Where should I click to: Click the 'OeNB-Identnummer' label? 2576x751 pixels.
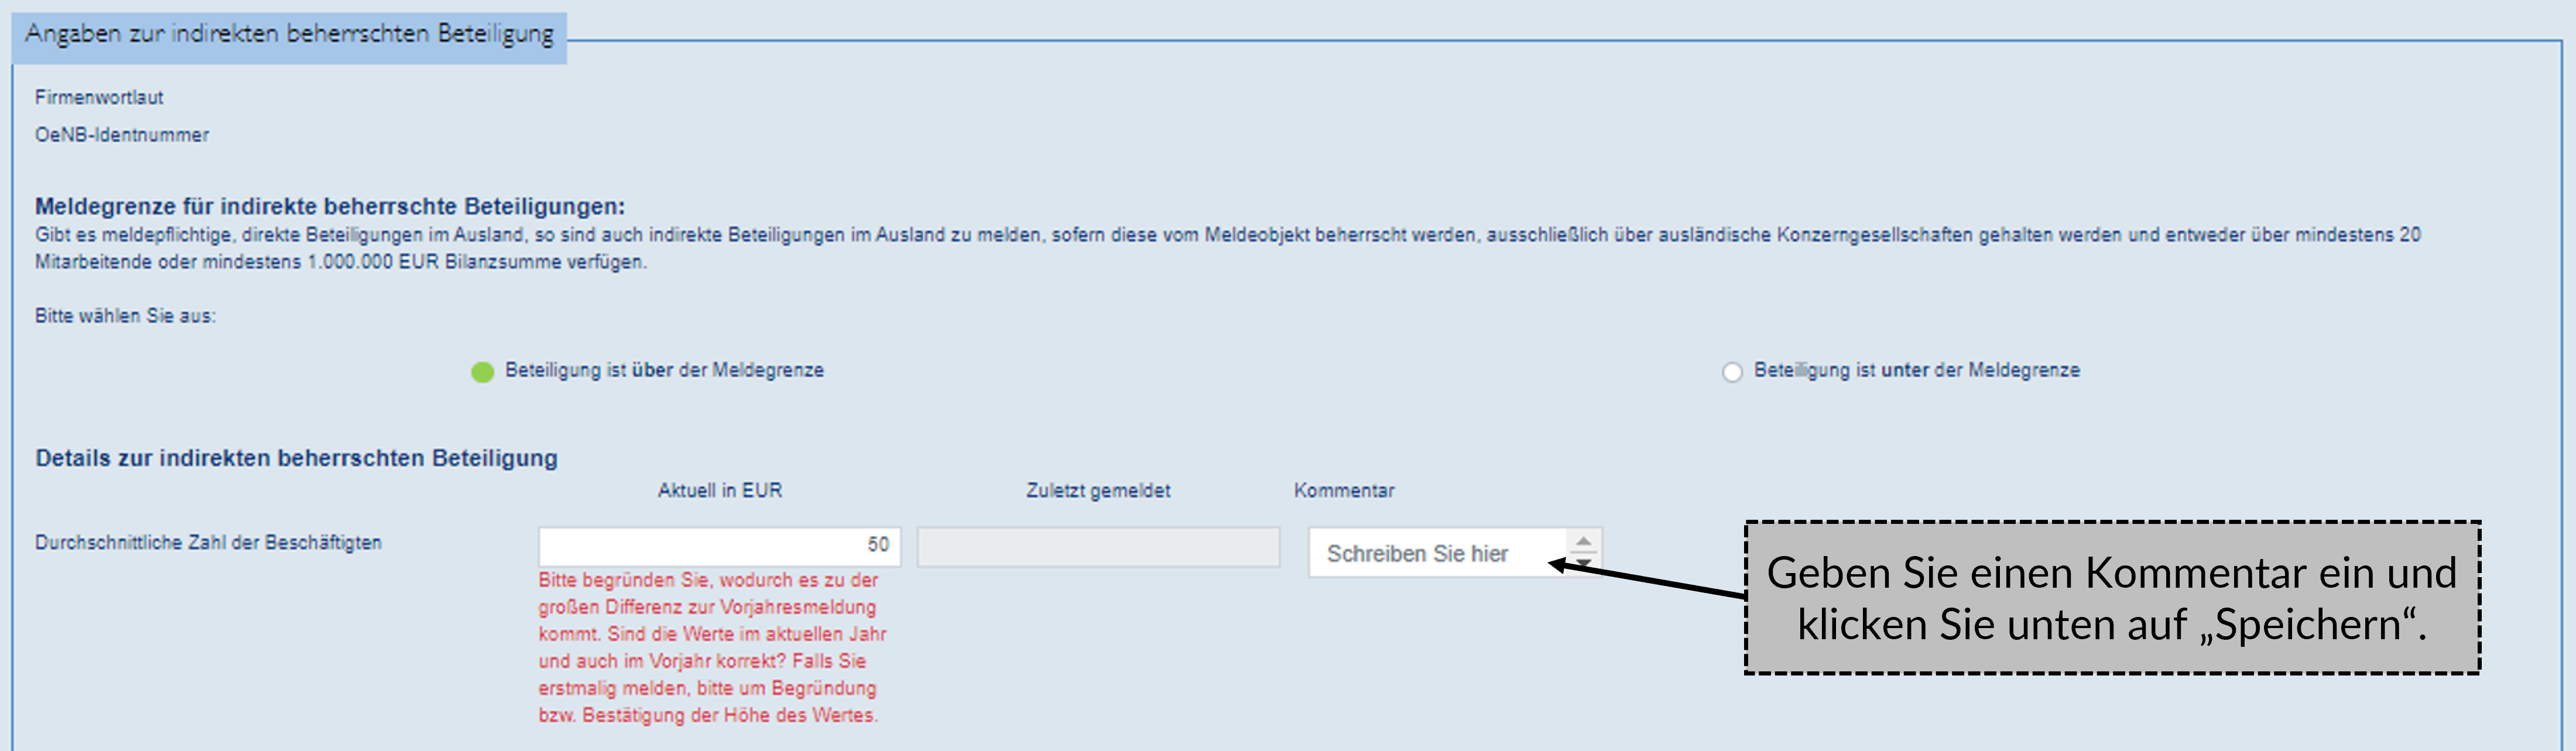click(x=122, y=135)
